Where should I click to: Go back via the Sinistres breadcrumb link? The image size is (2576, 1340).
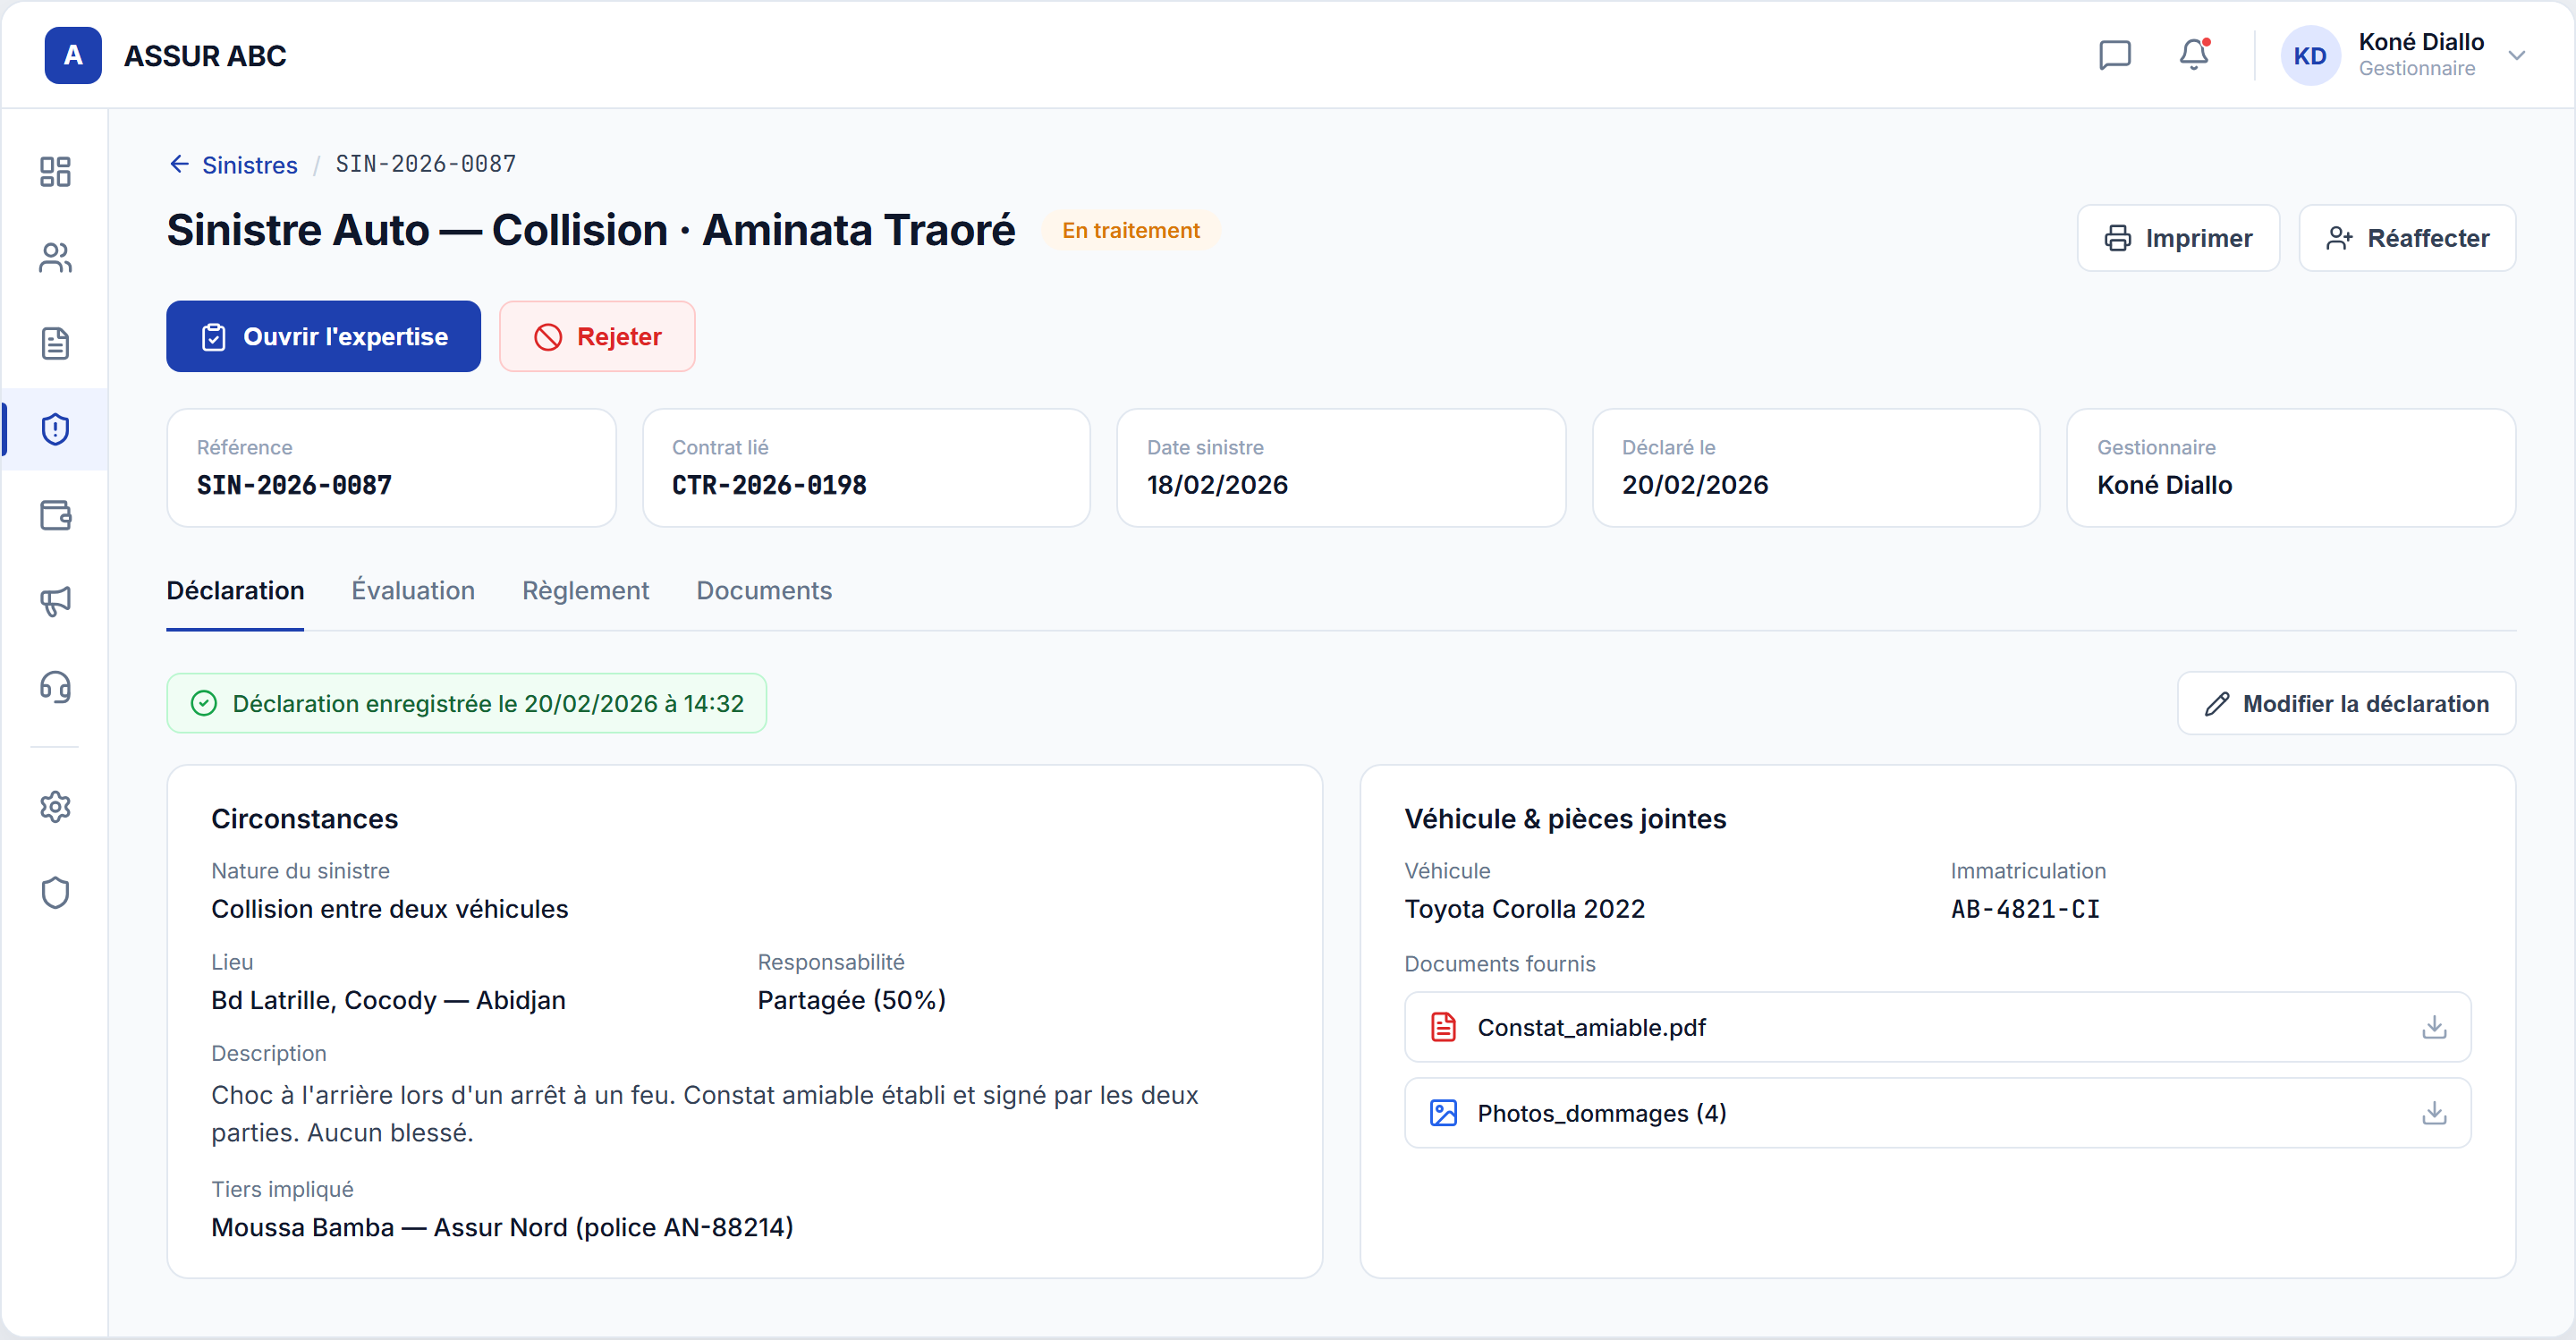click(x=249, y=165)
